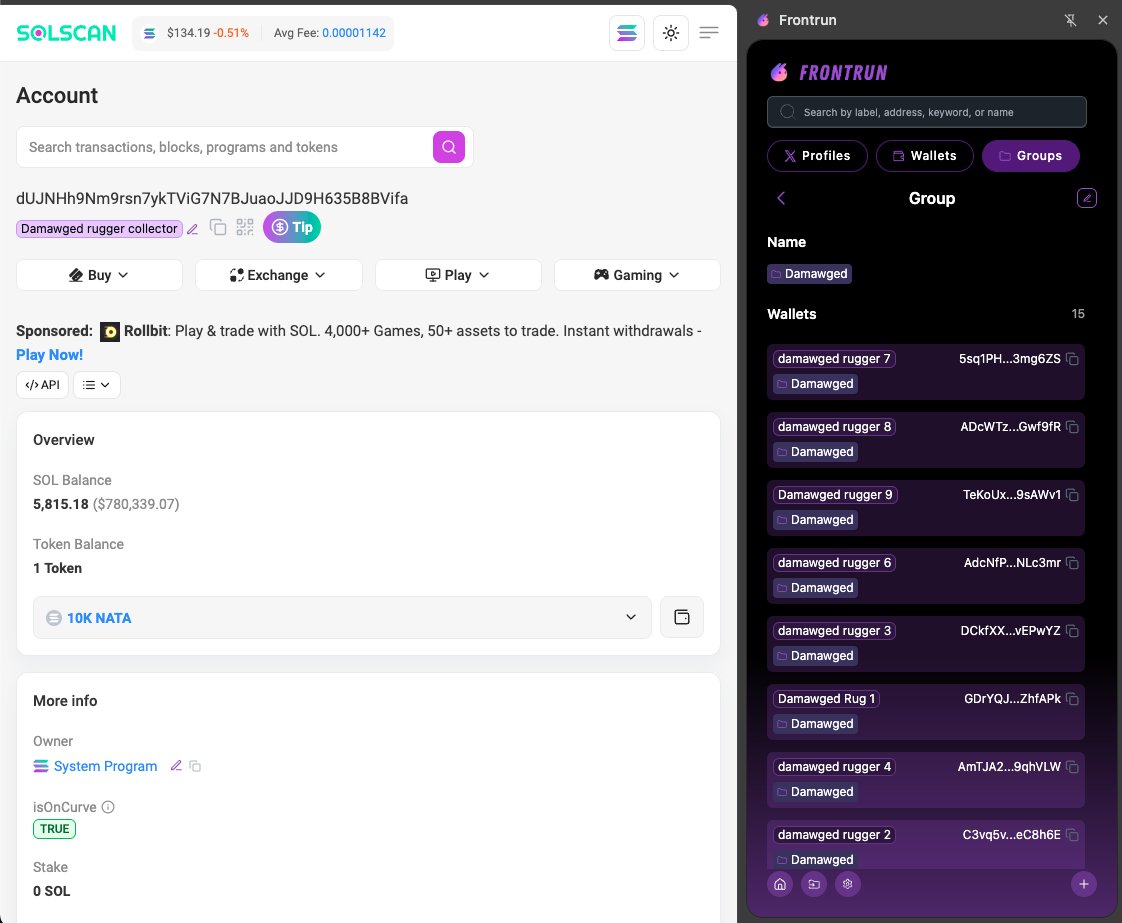Open the System Program owner link

[105, 766]
